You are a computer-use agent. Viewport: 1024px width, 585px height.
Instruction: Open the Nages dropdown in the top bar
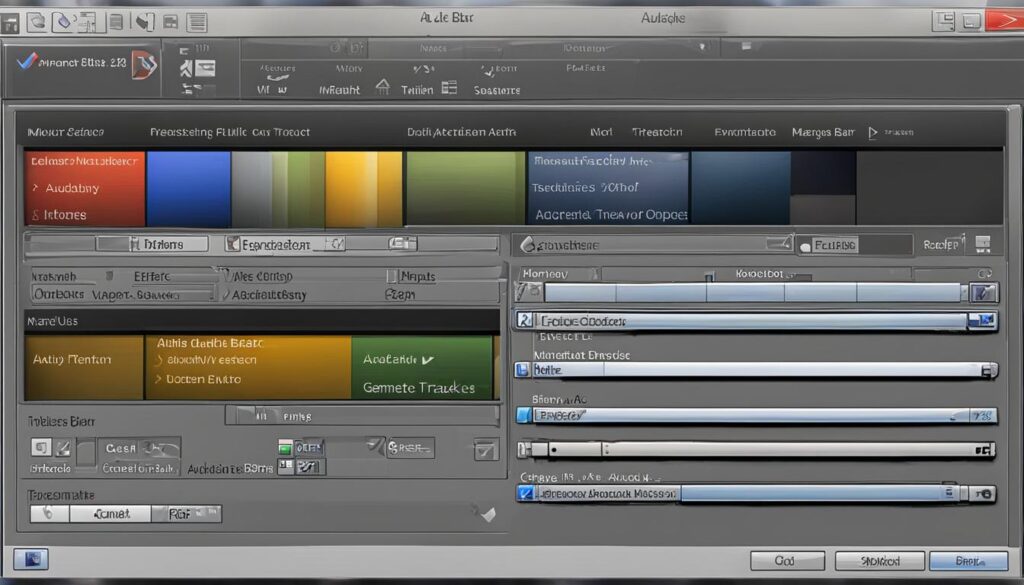click(x=434, y=48)
